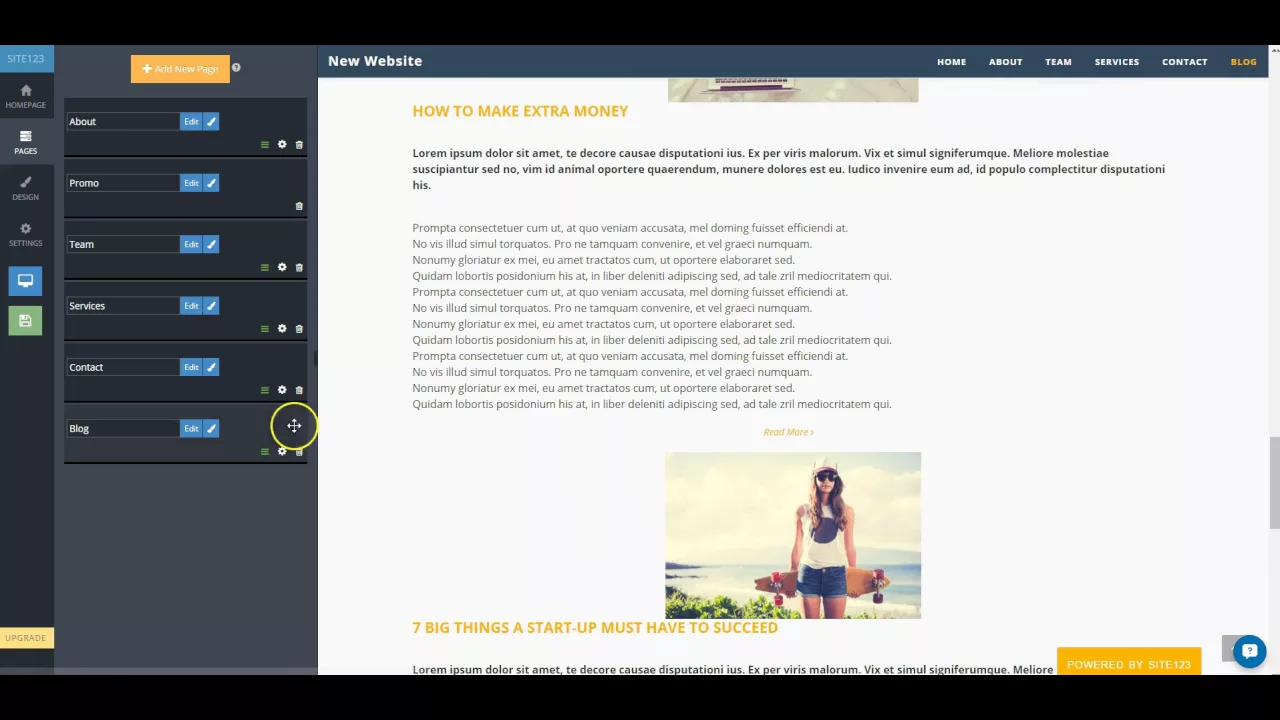Delete the About page with trash icon

point(299,145)
